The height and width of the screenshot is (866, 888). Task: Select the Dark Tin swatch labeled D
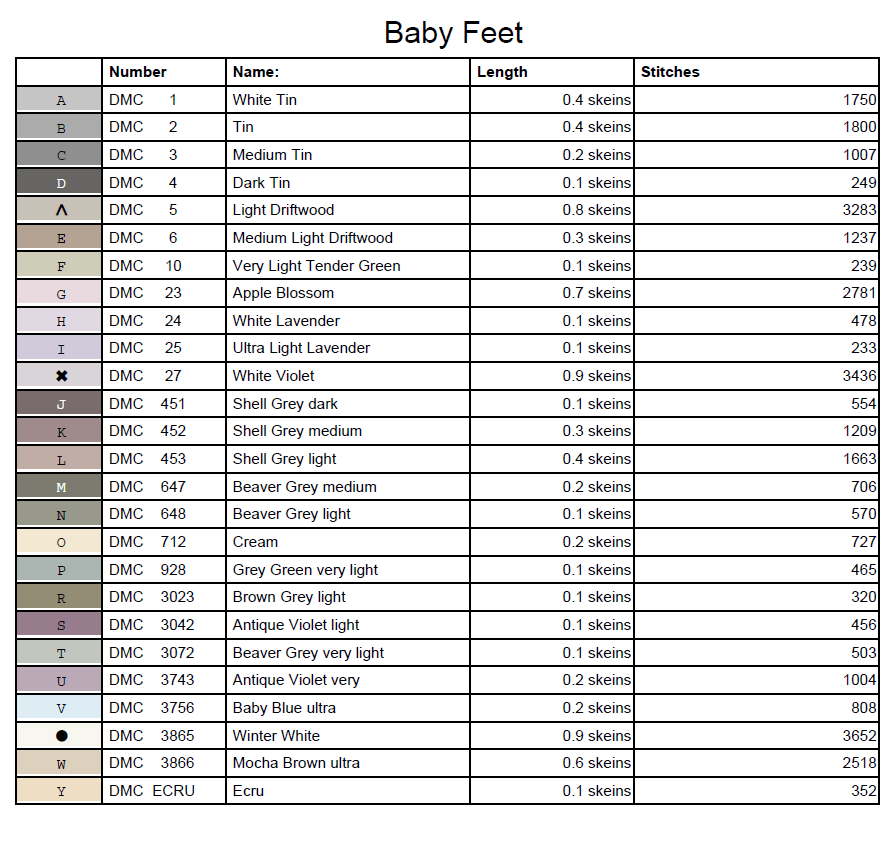click(60, 183)
